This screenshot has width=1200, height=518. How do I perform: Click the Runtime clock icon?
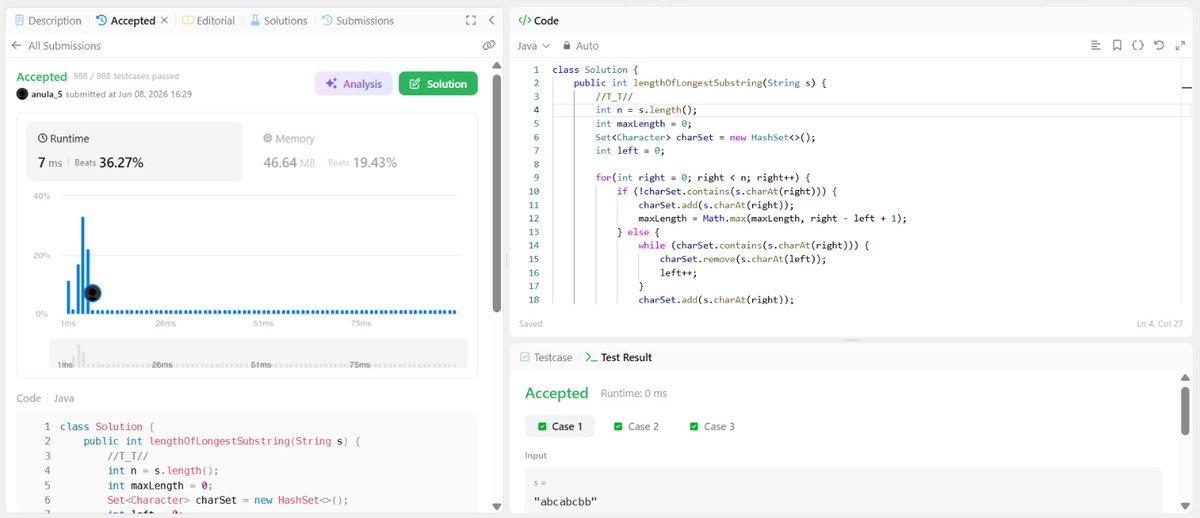click(42, 139)
